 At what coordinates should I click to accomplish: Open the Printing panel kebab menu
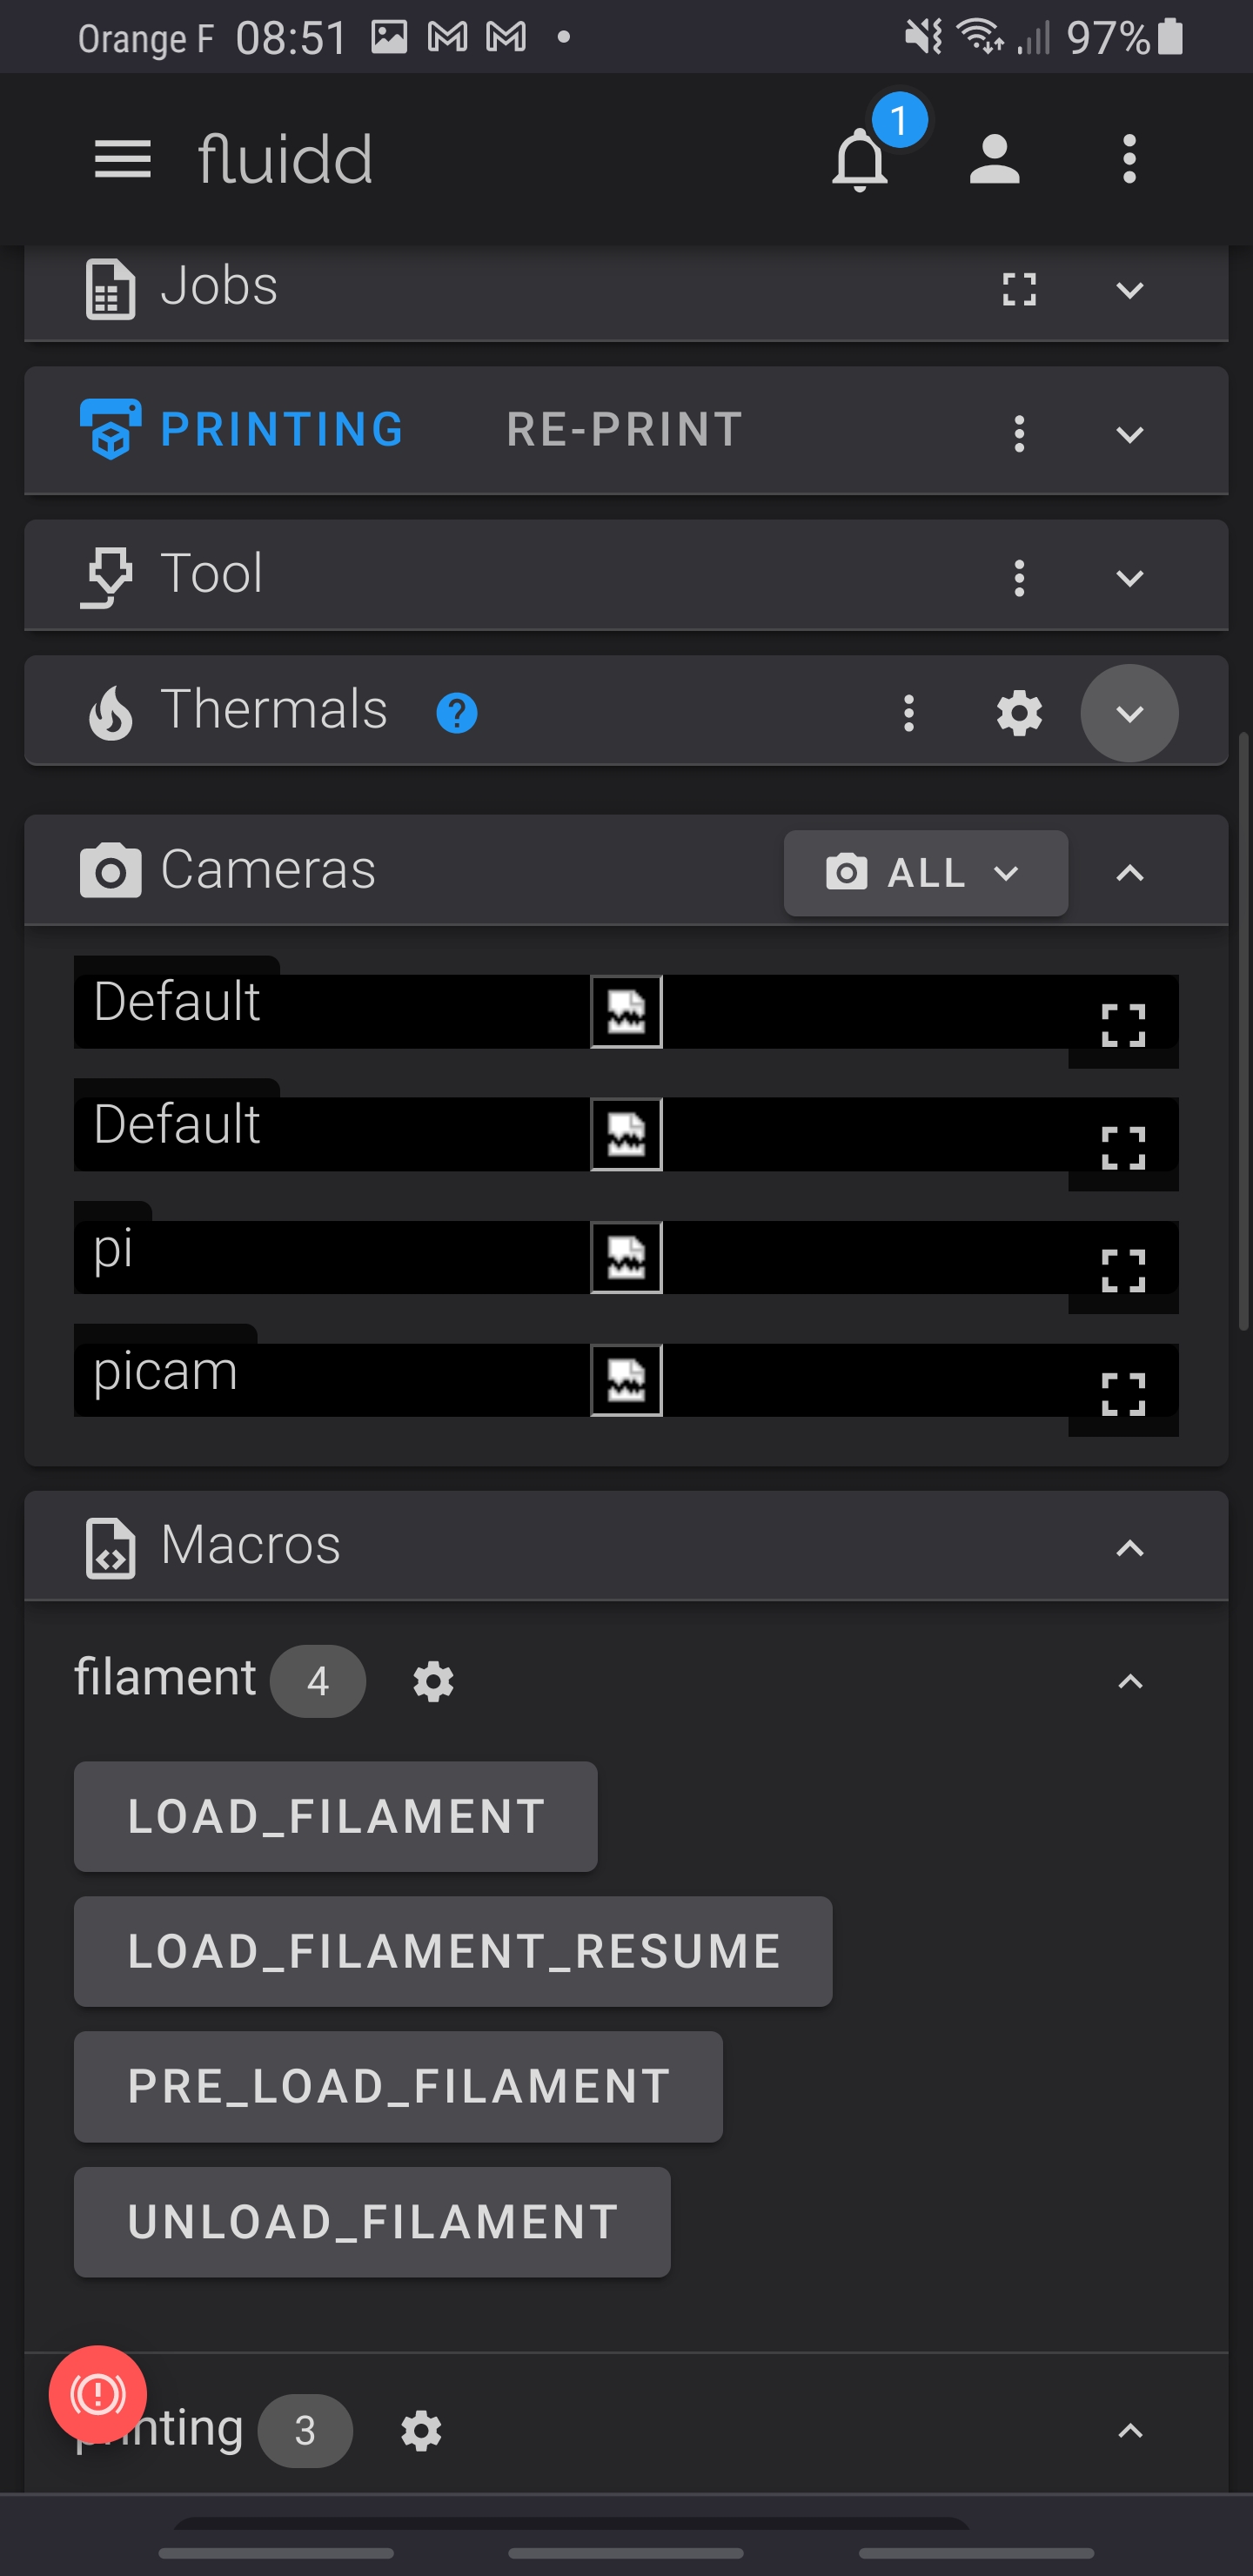click(x=1018, y=433)
